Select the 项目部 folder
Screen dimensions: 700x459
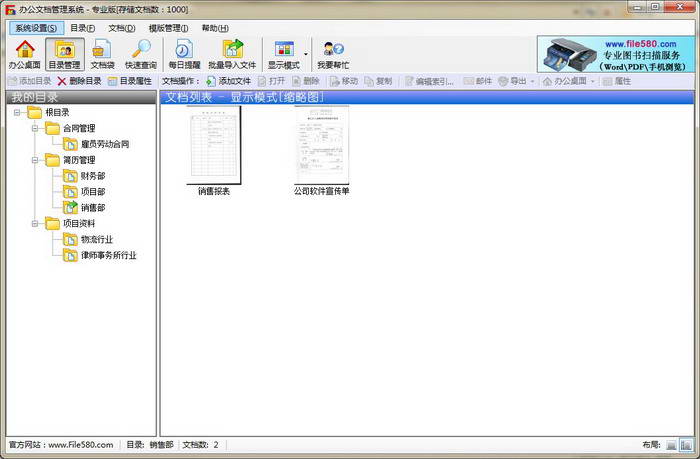coord(93,192)
